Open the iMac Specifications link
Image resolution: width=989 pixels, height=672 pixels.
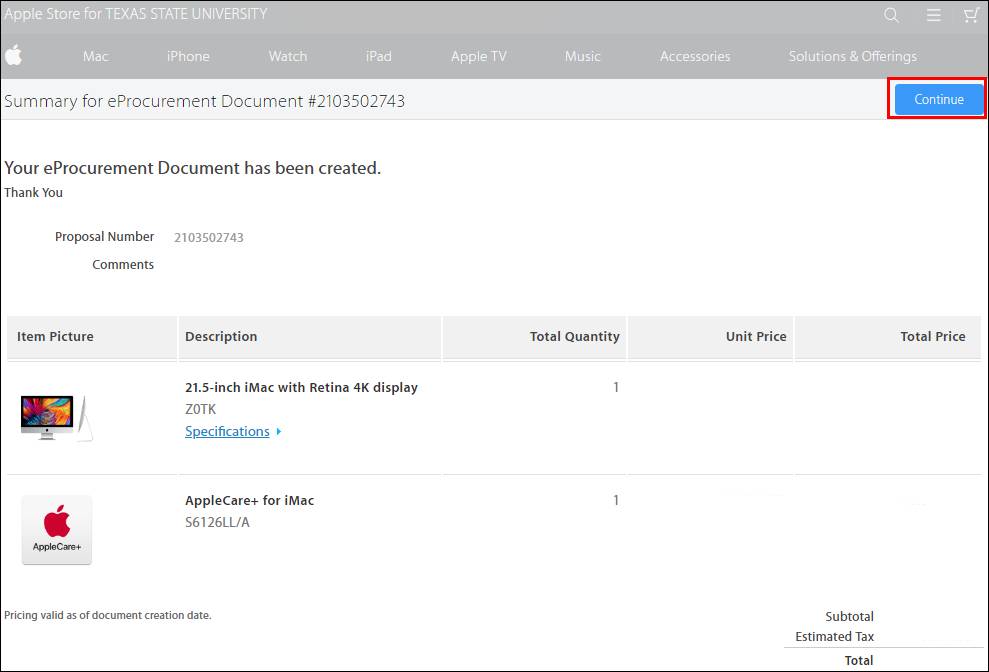(x=227, y=431)
